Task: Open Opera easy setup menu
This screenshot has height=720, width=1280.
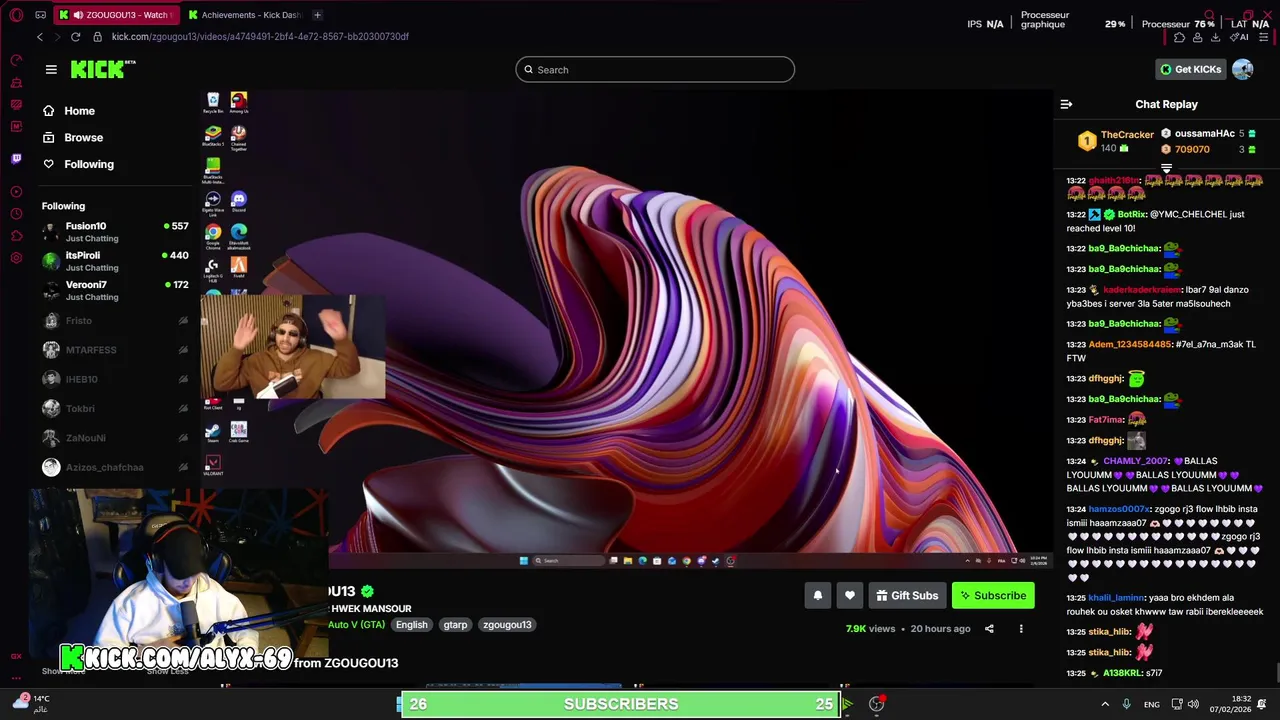Action: click(x=1265, y=37)
